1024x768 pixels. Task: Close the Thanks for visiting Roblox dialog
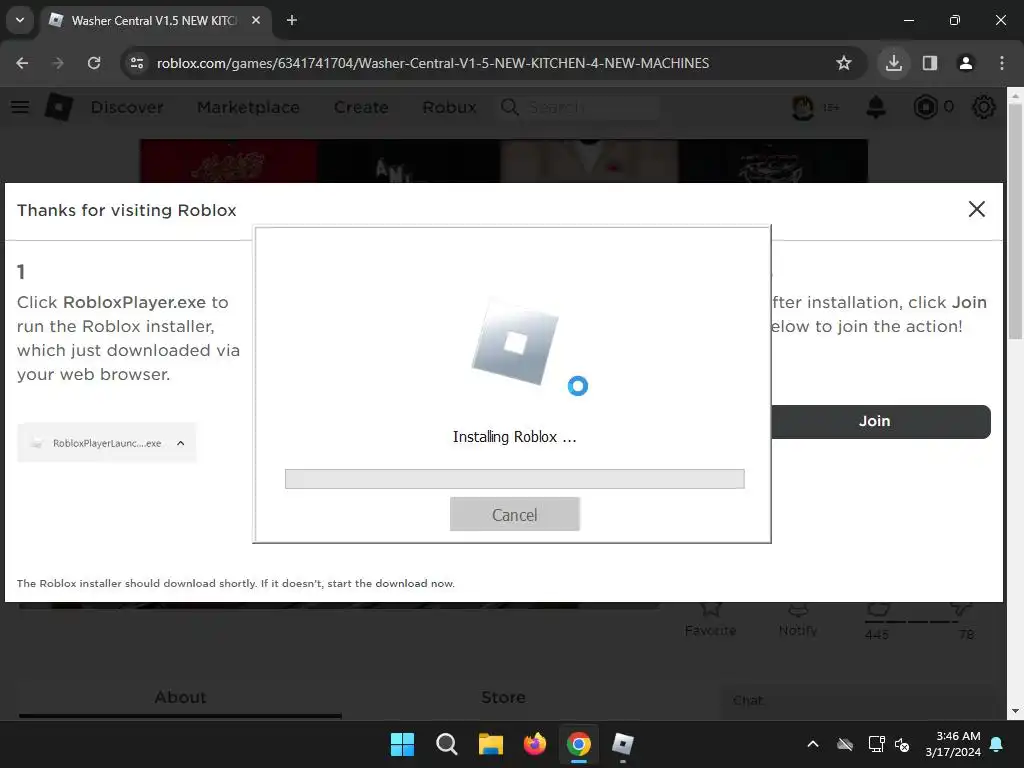pyautogui.click(x=976, y=209)
